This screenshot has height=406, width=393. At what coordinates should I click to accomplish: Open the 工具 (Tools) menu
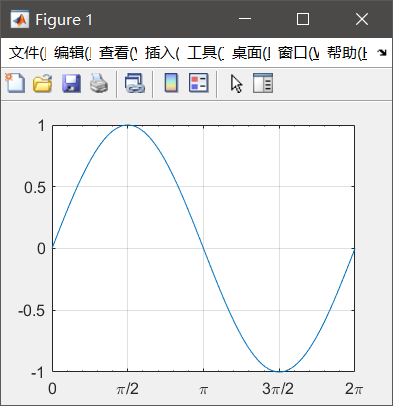(x=205, y=53)
